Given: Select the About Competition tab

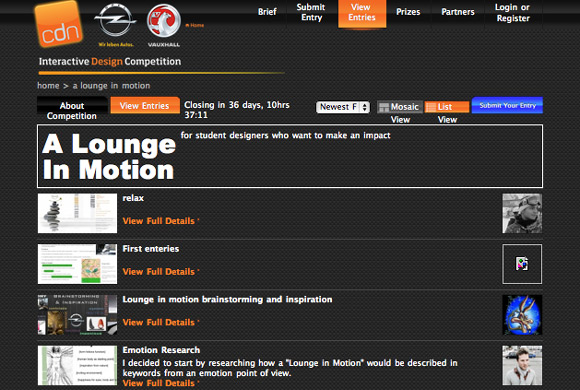Looking at the screenshot, I should pos(72,111).
